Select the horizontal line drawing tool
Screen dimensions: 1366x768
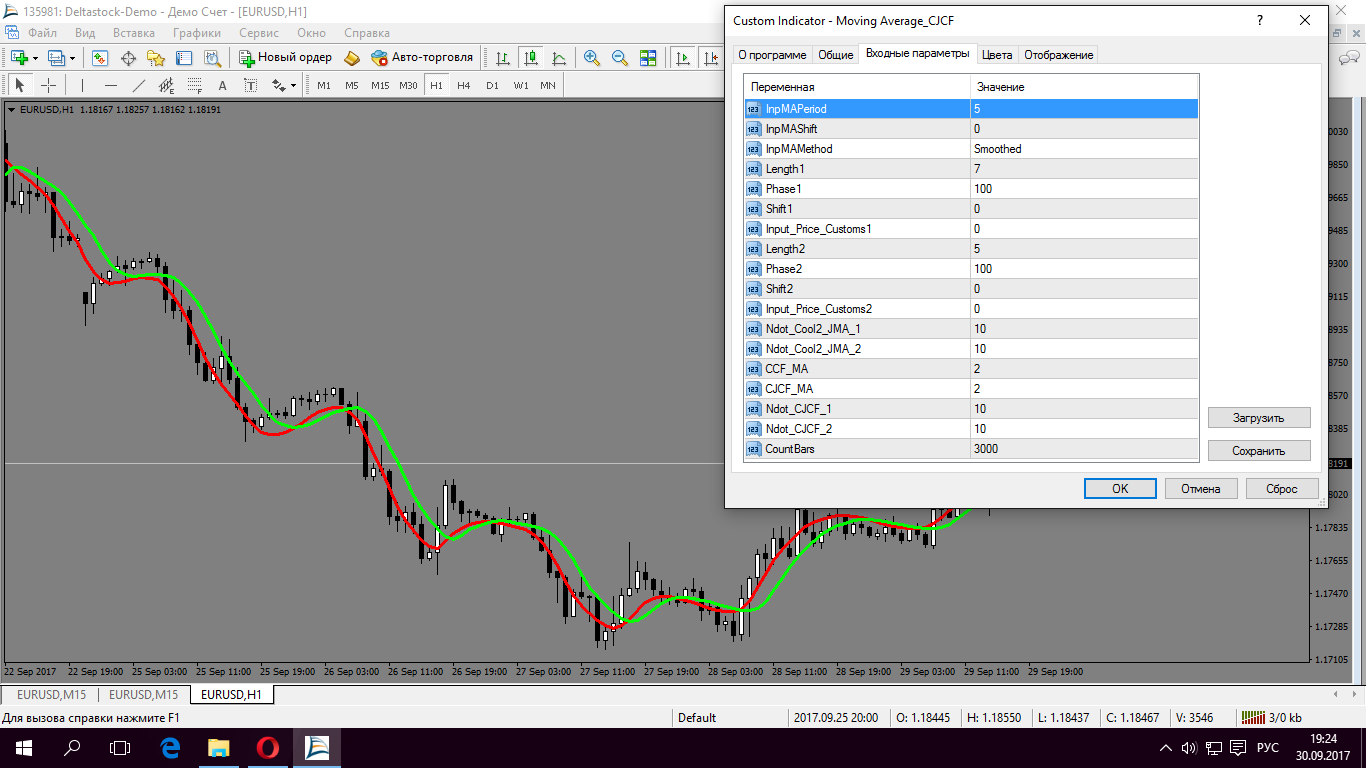point(110,85)
